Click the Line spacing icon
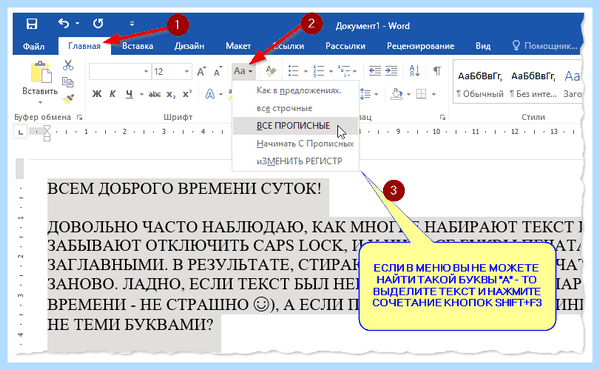This screenshot has width=600, height=370. 366,94
